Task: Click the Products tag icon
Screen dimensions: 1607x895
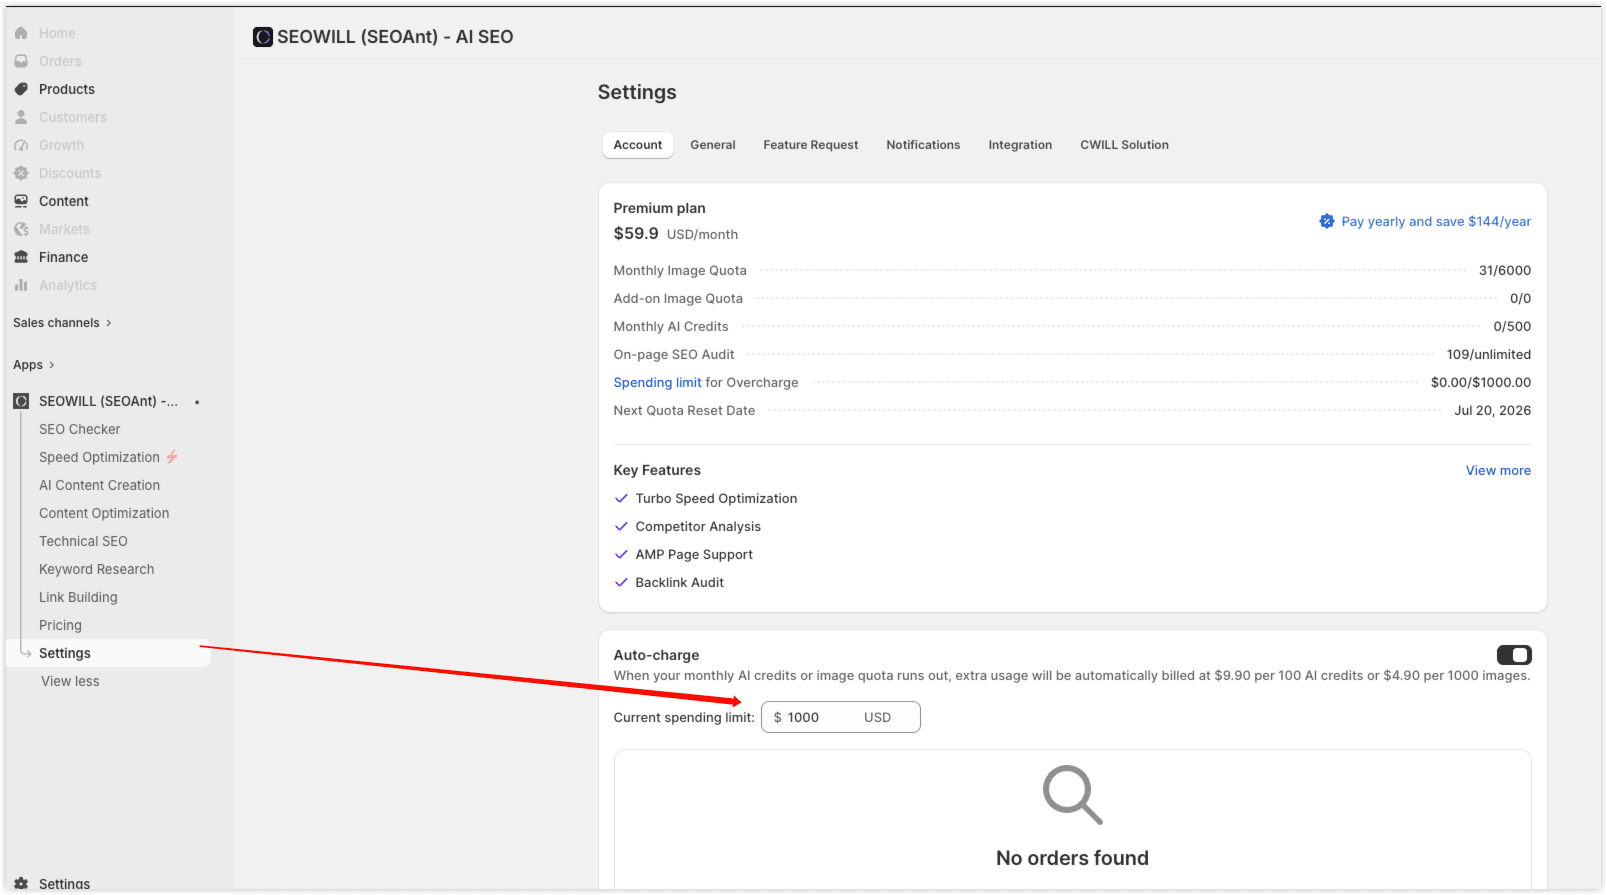Action: pyautogui.click(x=21, y=89)
